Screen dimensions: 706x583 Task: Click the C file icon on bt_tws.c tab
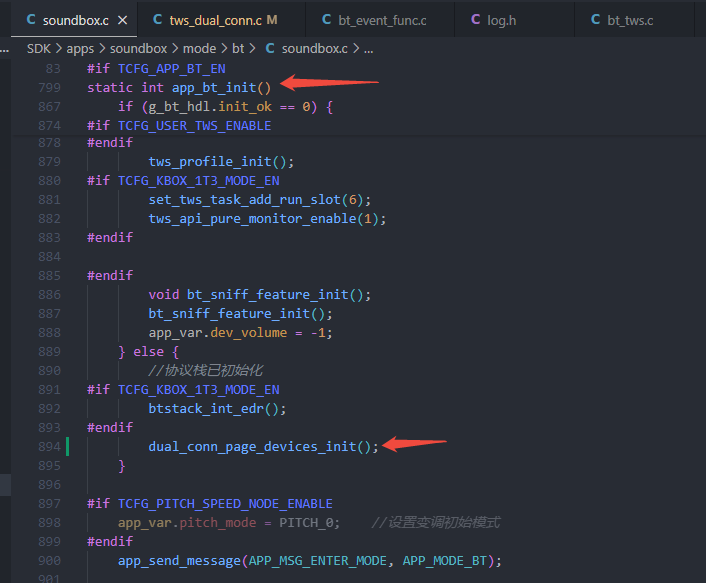(x=595, y=19)
